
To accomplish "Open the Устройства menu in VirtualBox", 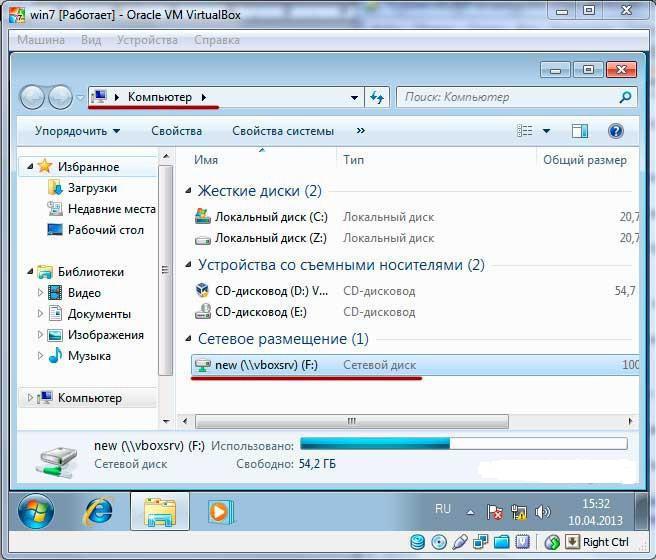I will coord(147,40).
